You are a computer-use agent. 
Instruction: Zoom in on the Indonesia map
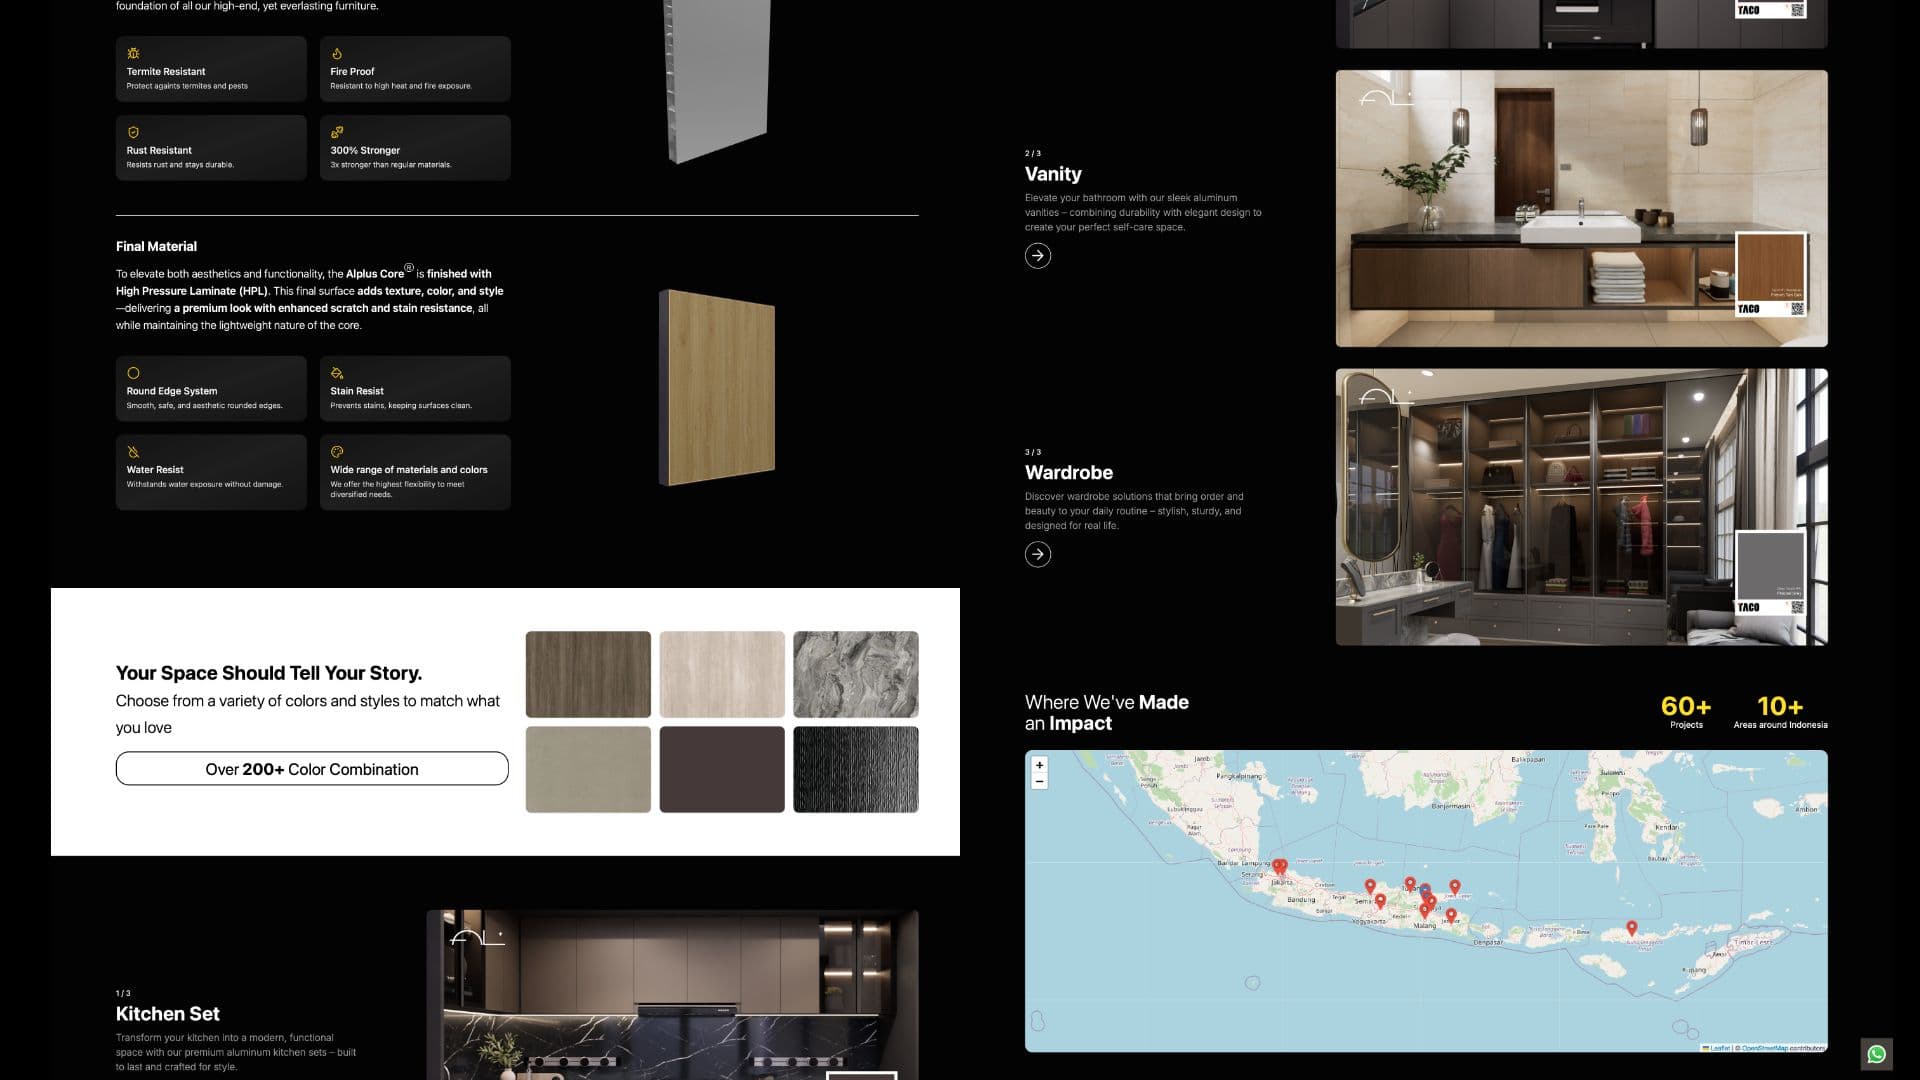[1040, 766]
